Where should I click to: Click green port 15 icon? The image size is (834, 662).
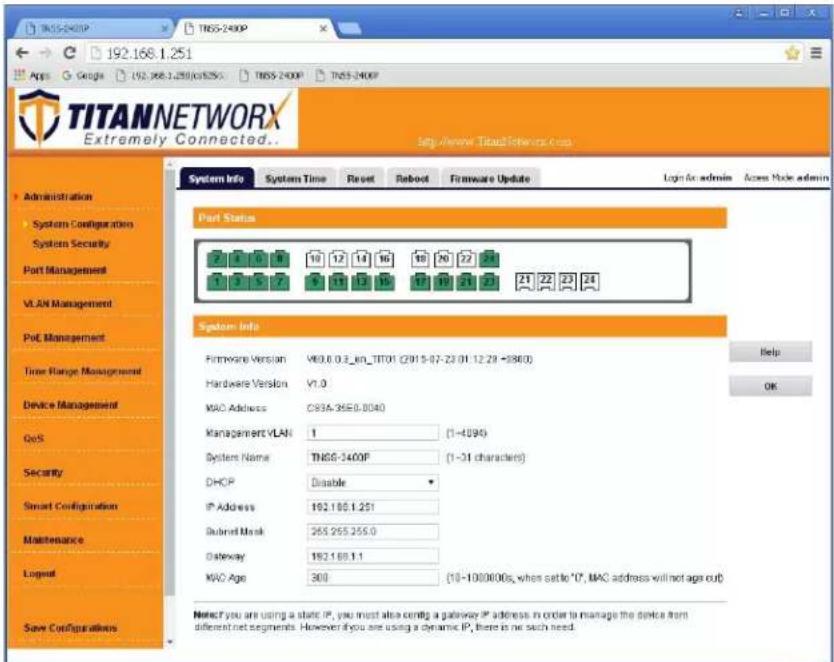tap(384, 281)
